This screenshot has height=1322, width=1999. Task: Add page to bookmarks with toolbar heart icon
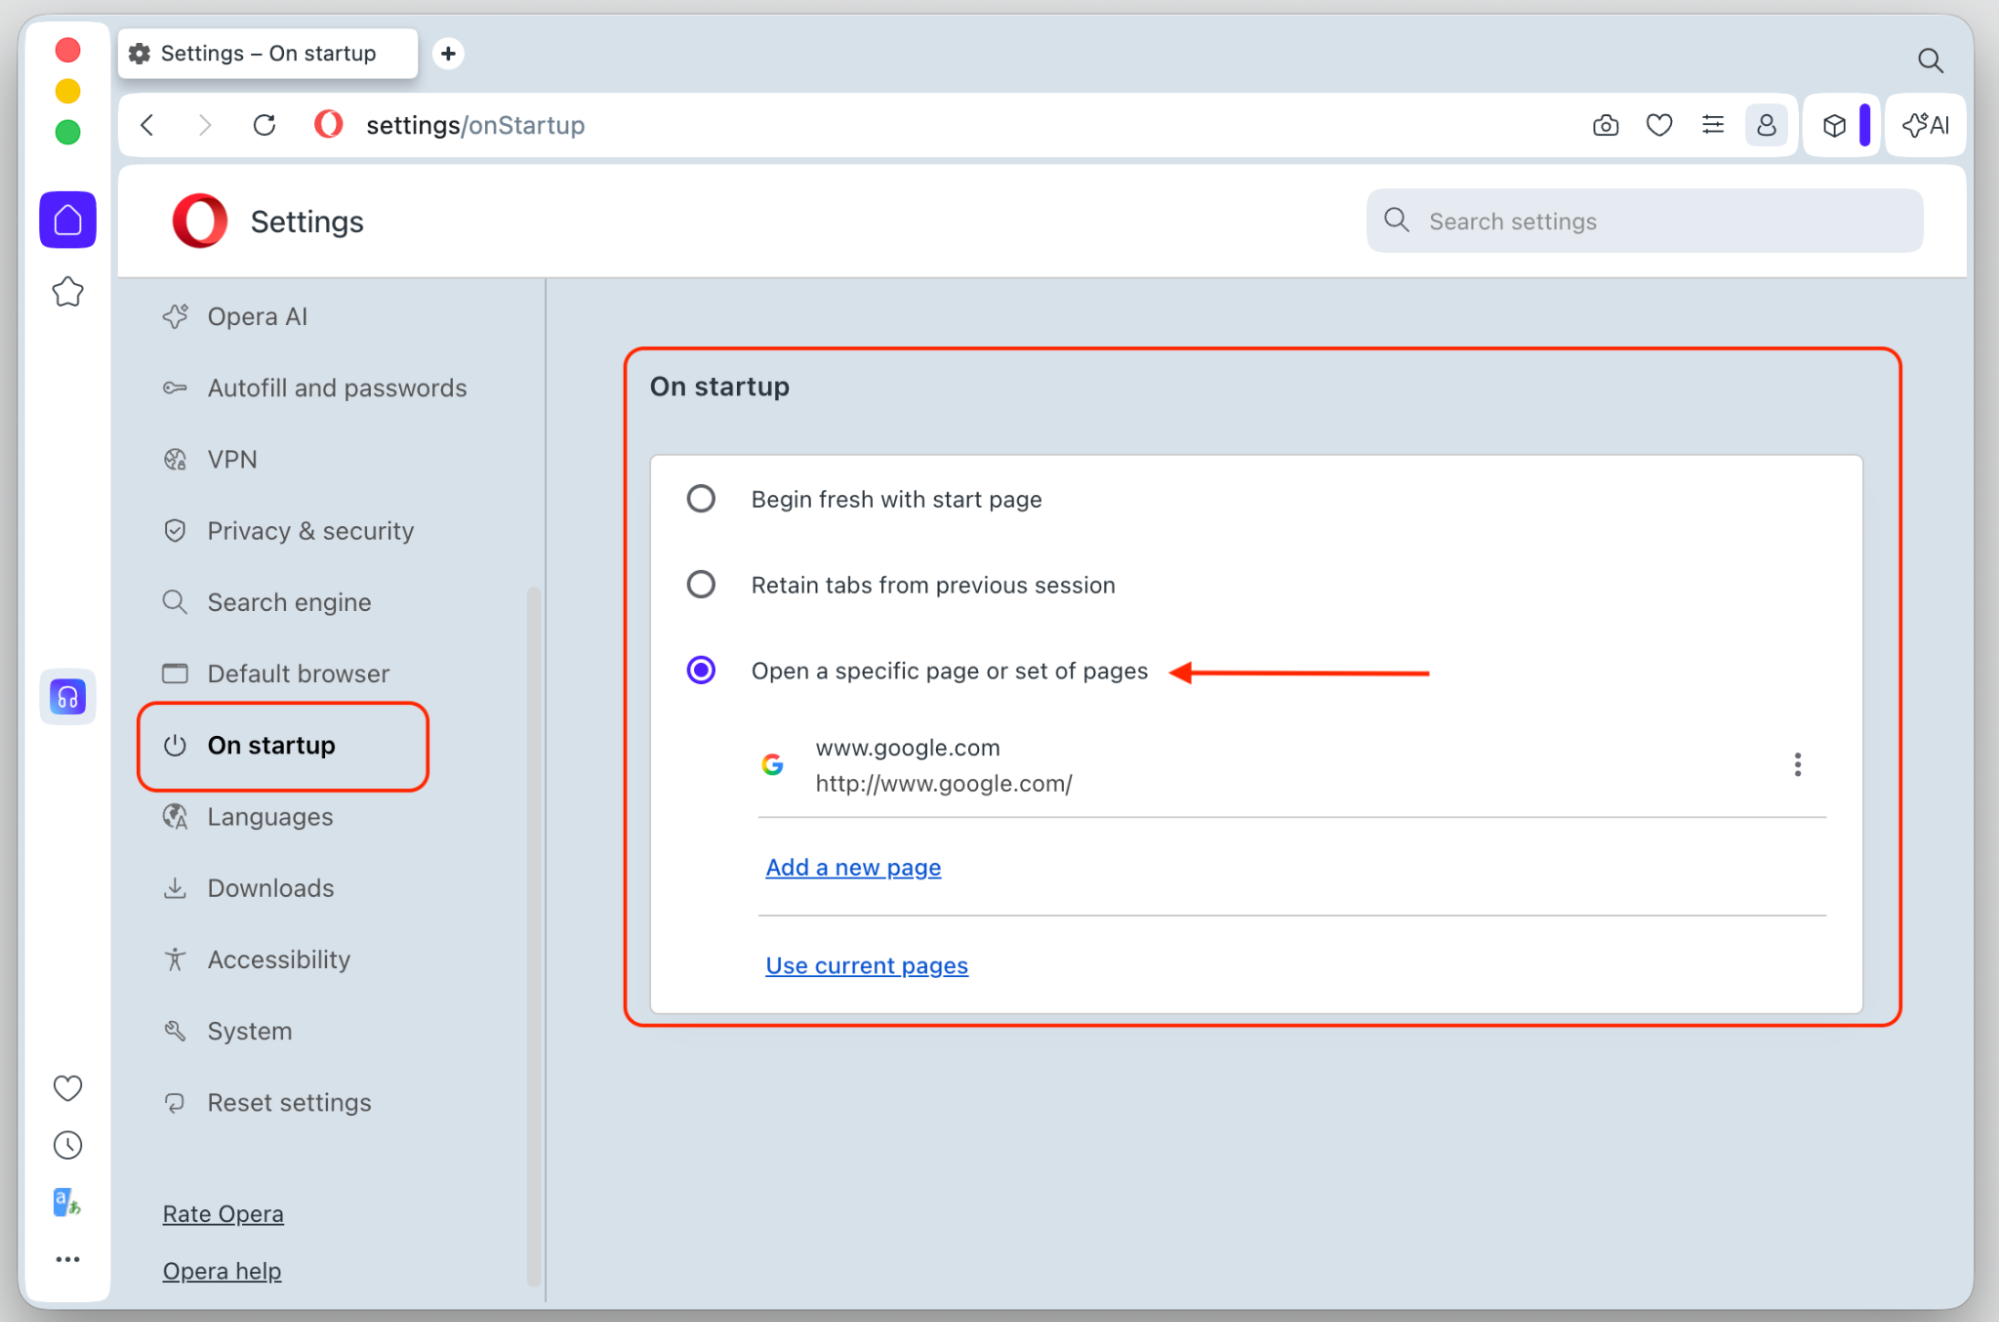pos(1659,125)
